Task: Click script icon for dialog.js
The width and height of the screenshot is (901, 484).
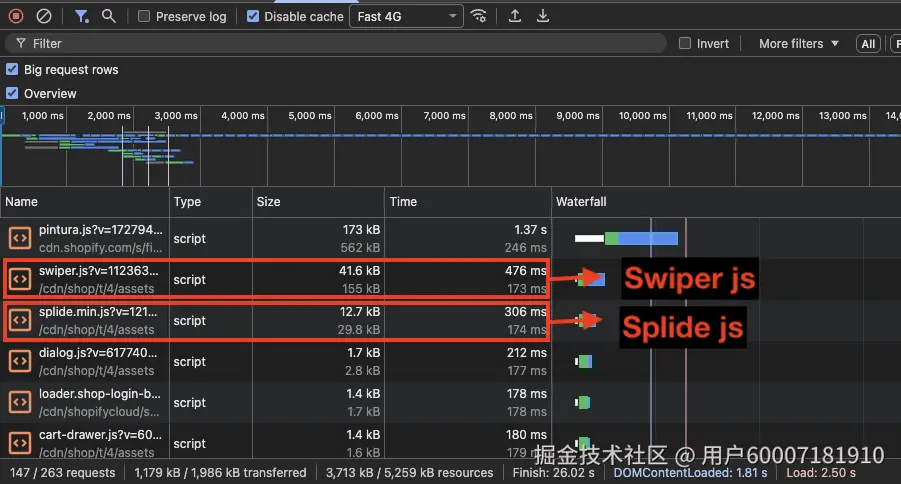Action: point(20,361)
